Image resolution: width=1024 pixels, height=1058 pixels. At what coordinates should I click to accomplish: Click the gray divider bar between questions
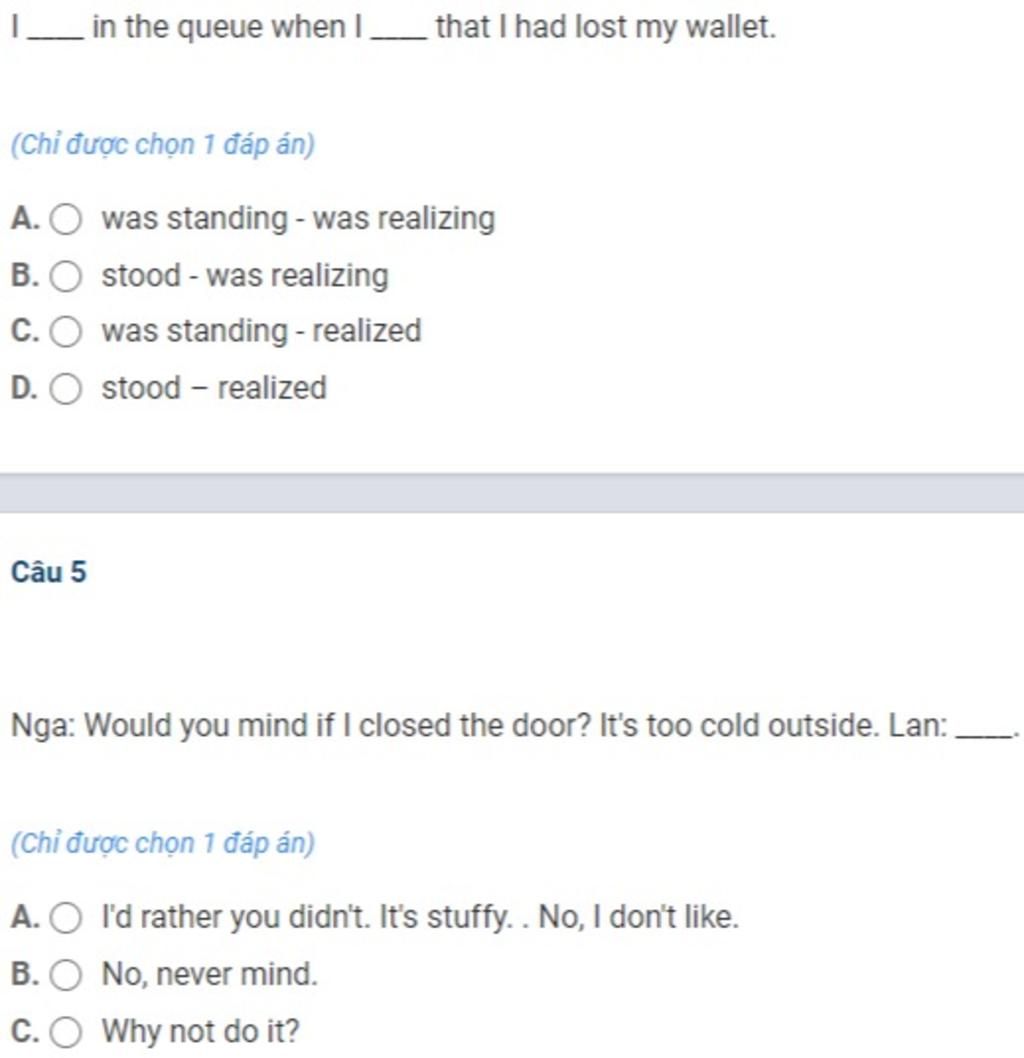(512, 493)
